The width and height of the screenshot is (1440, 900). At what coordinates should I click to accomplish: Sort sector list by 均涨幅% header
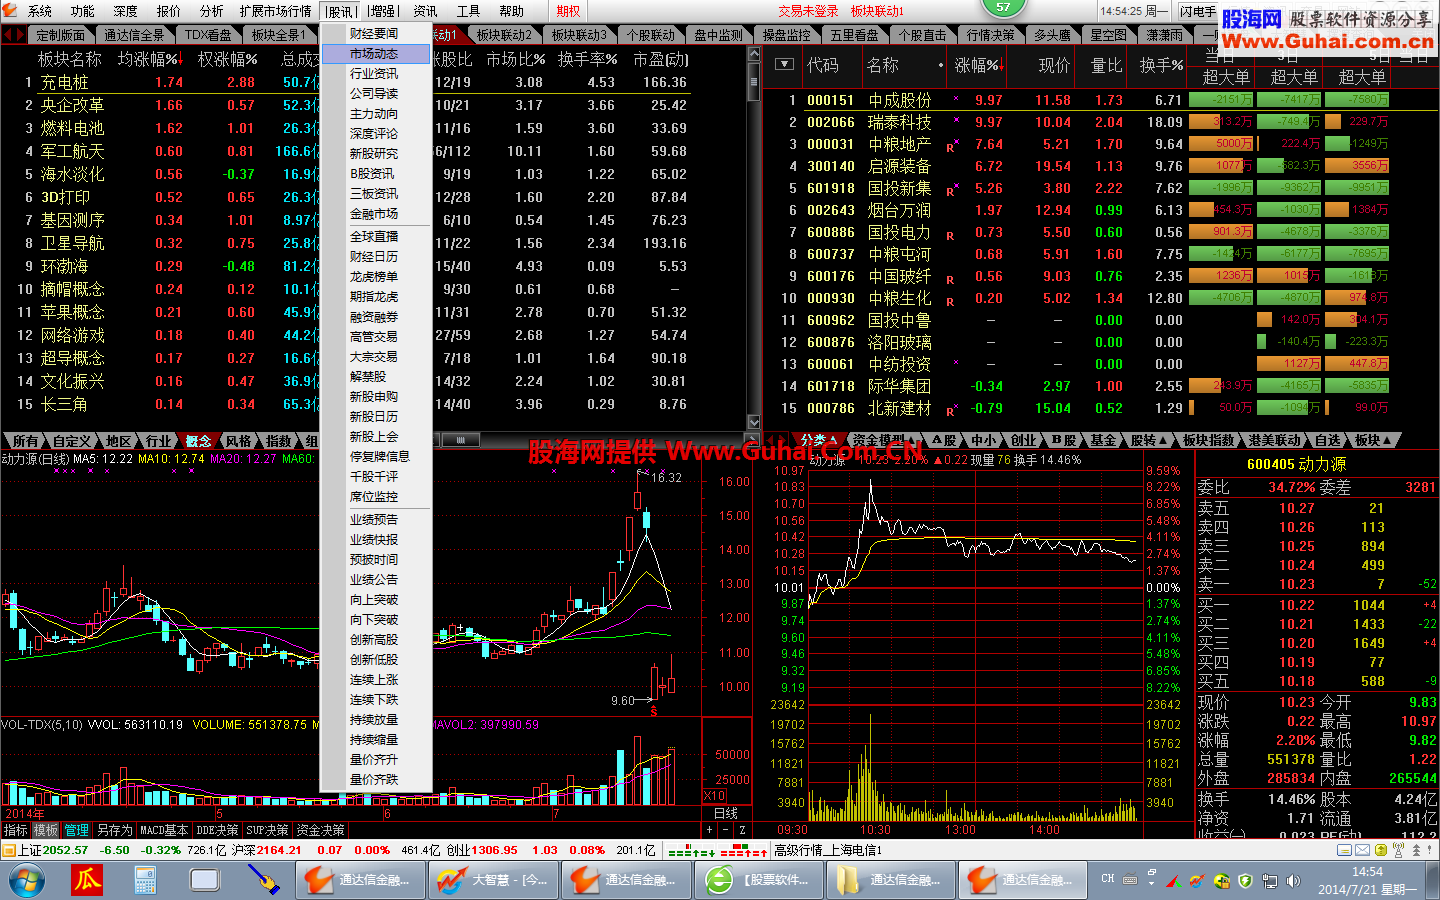click(148, 60)
